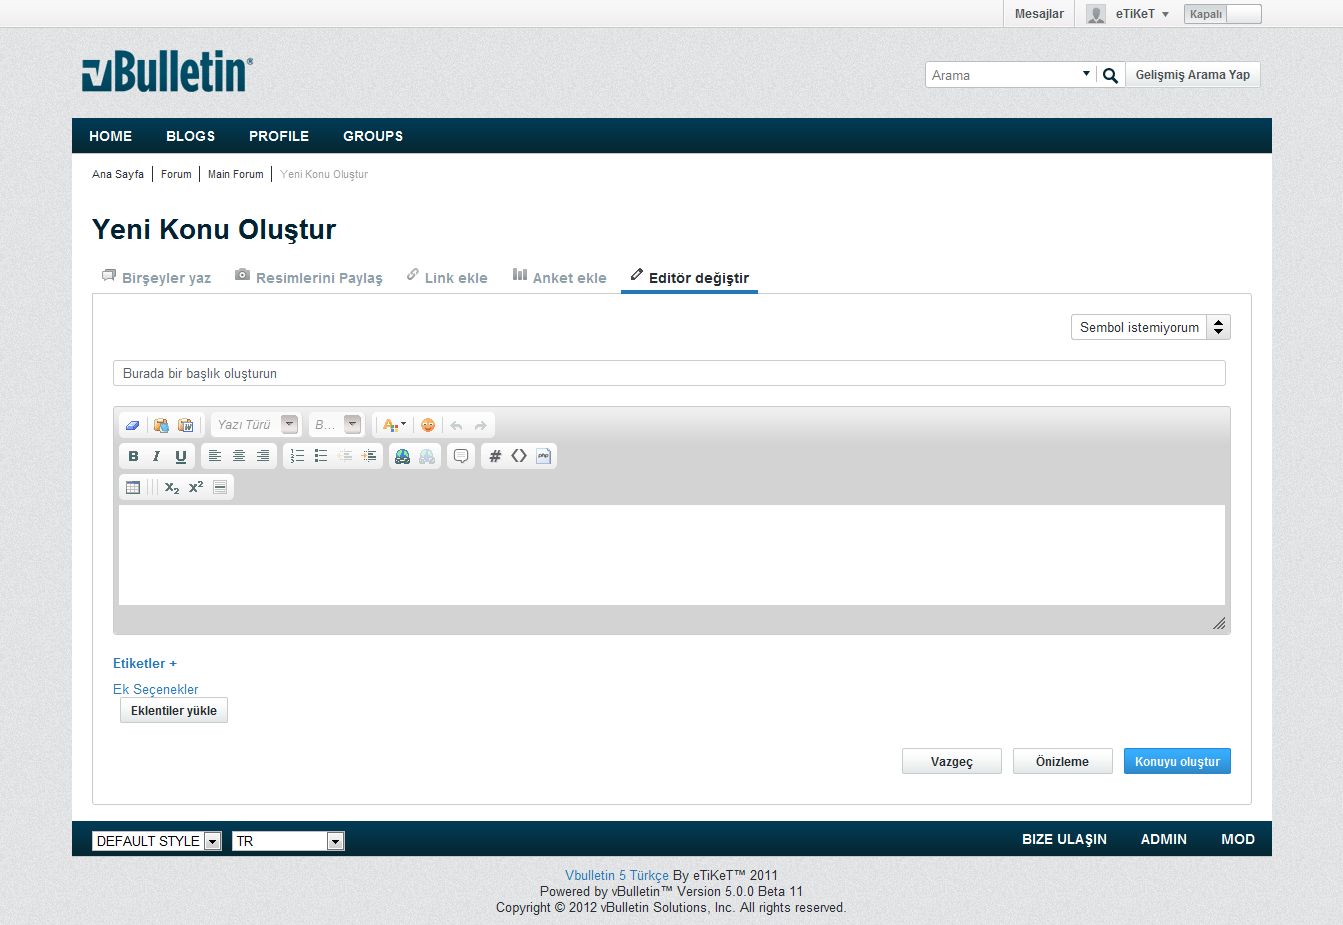Click the insert link globe icon

coord(402,456)
